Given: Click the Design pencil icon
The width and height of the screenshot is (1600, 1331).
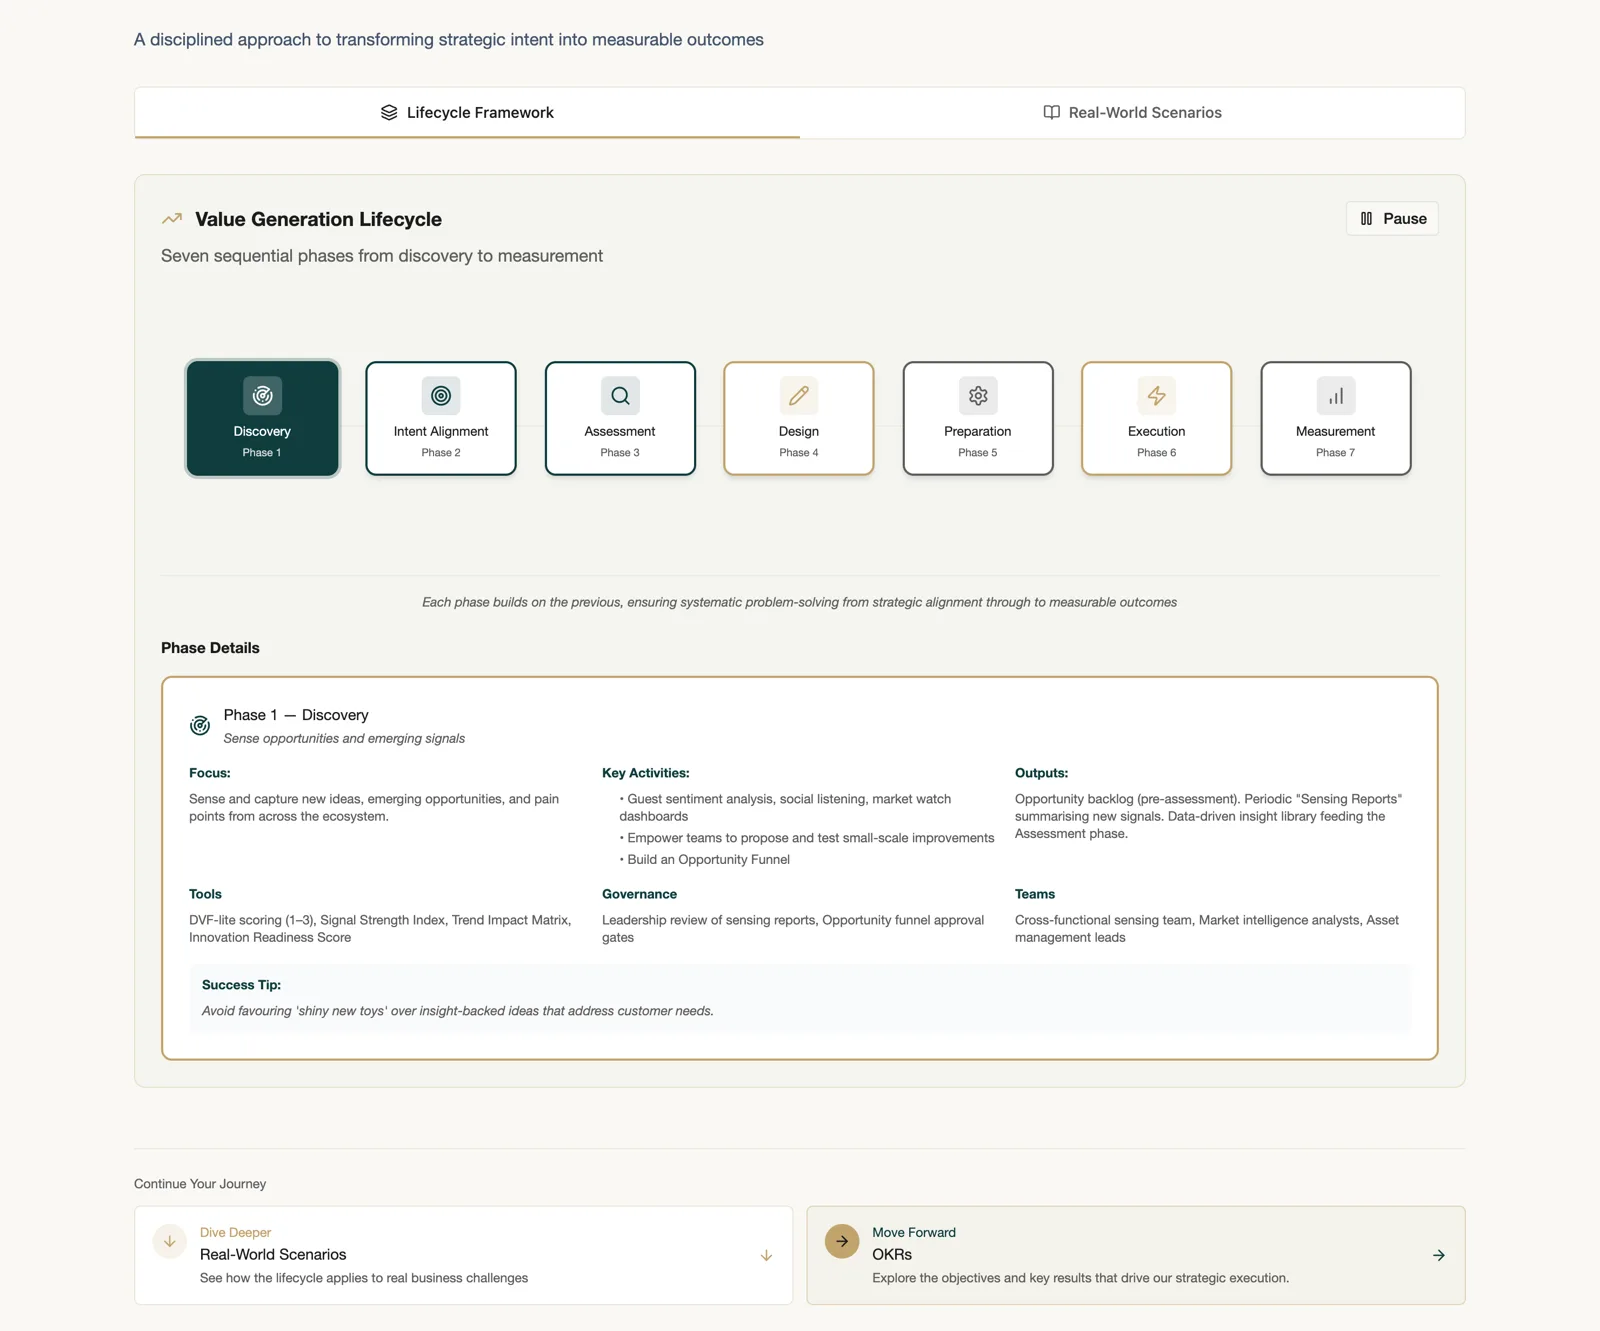Looking at the screenshot, I should [x=799, y=396].
